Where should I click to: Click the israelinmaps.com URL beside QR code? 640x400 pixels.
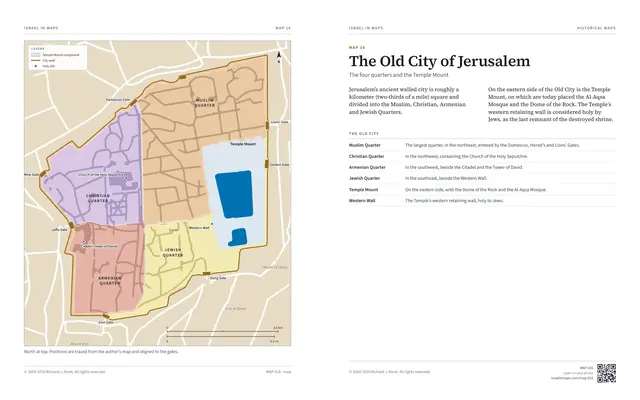(x=571, y=378)
